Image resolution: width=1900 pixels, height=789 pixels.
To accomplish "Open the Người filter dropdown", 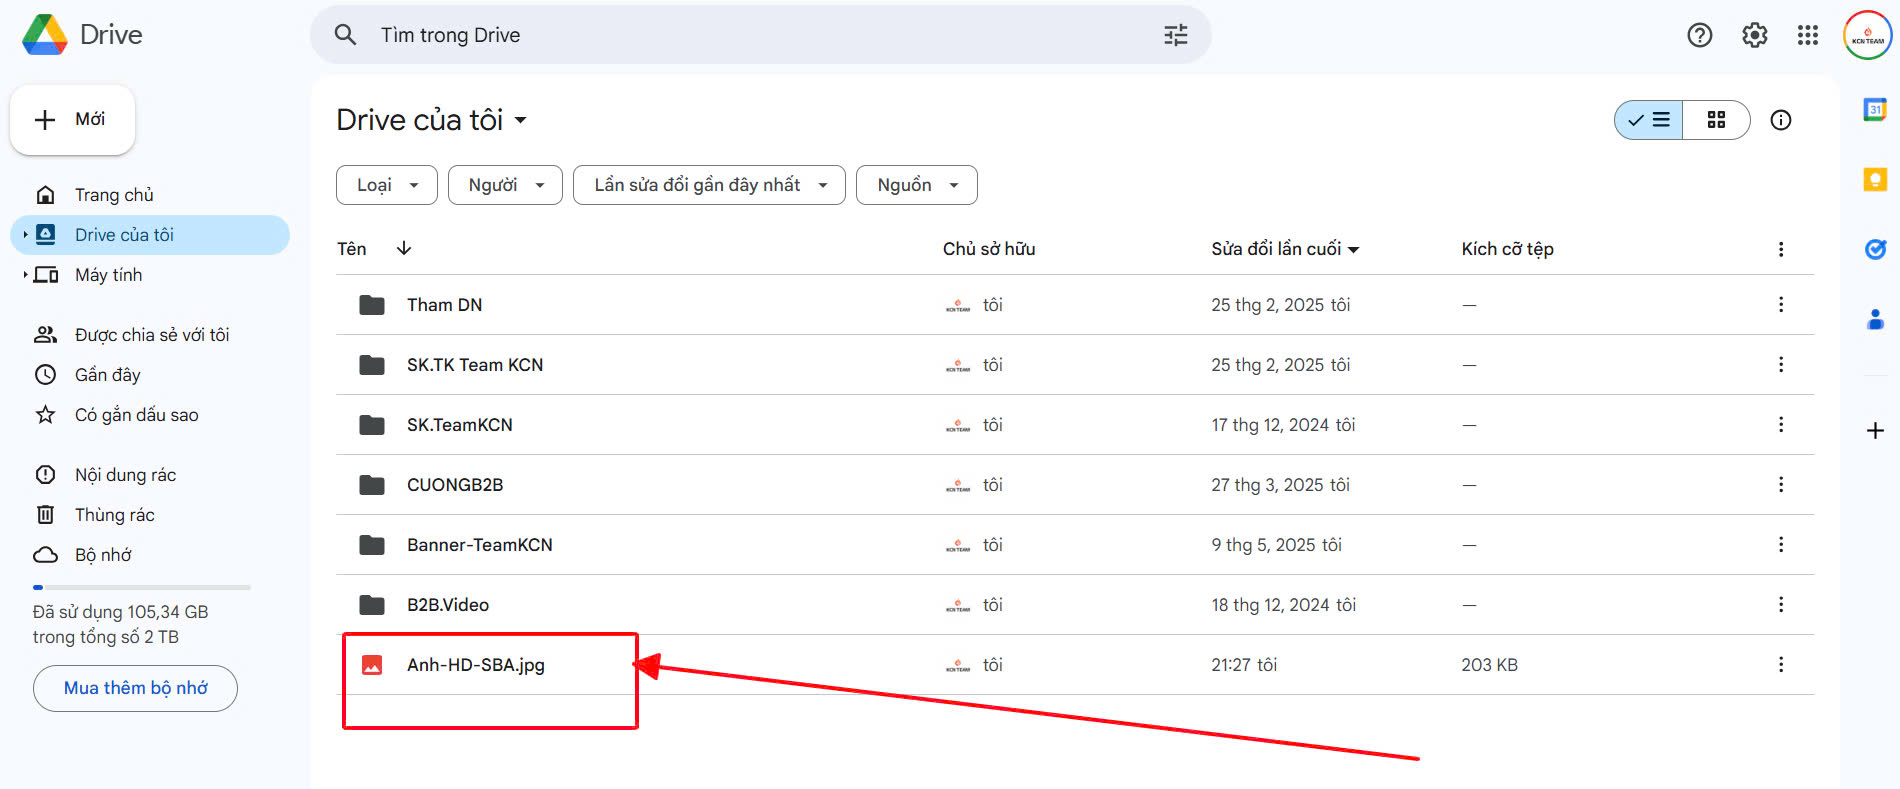I will (x=505, y=185).
